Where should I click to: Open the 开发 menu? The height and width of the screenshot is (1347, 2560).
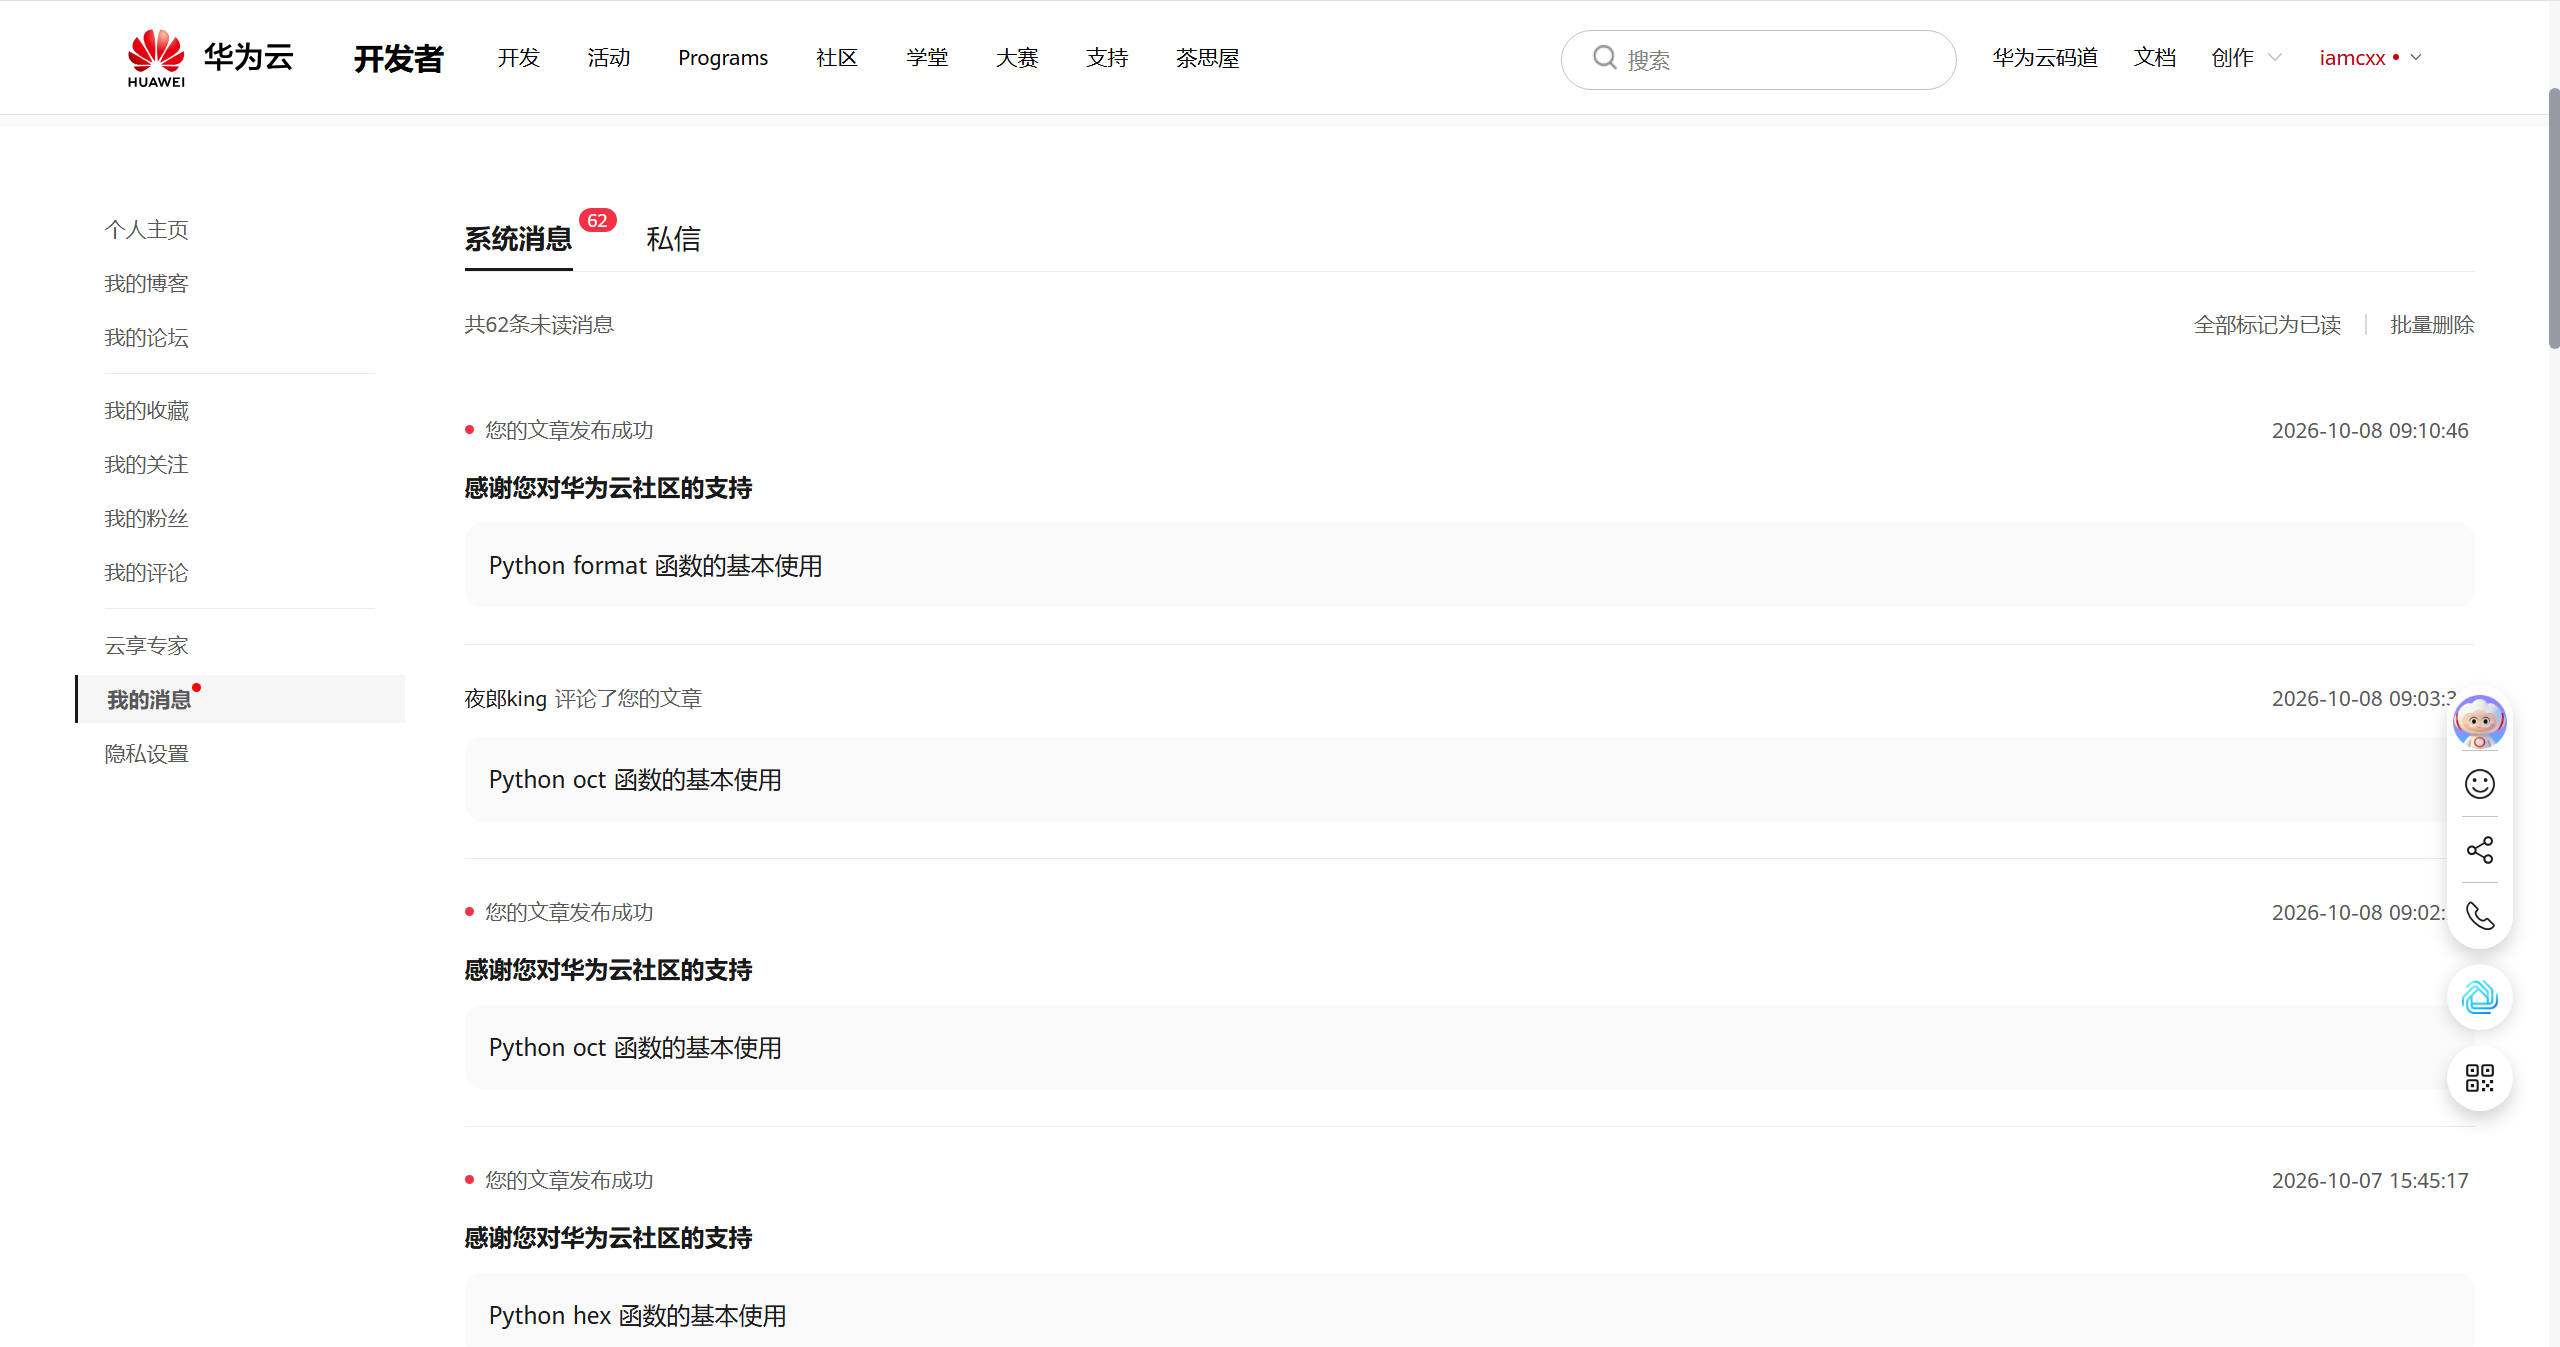pos(518,58)
